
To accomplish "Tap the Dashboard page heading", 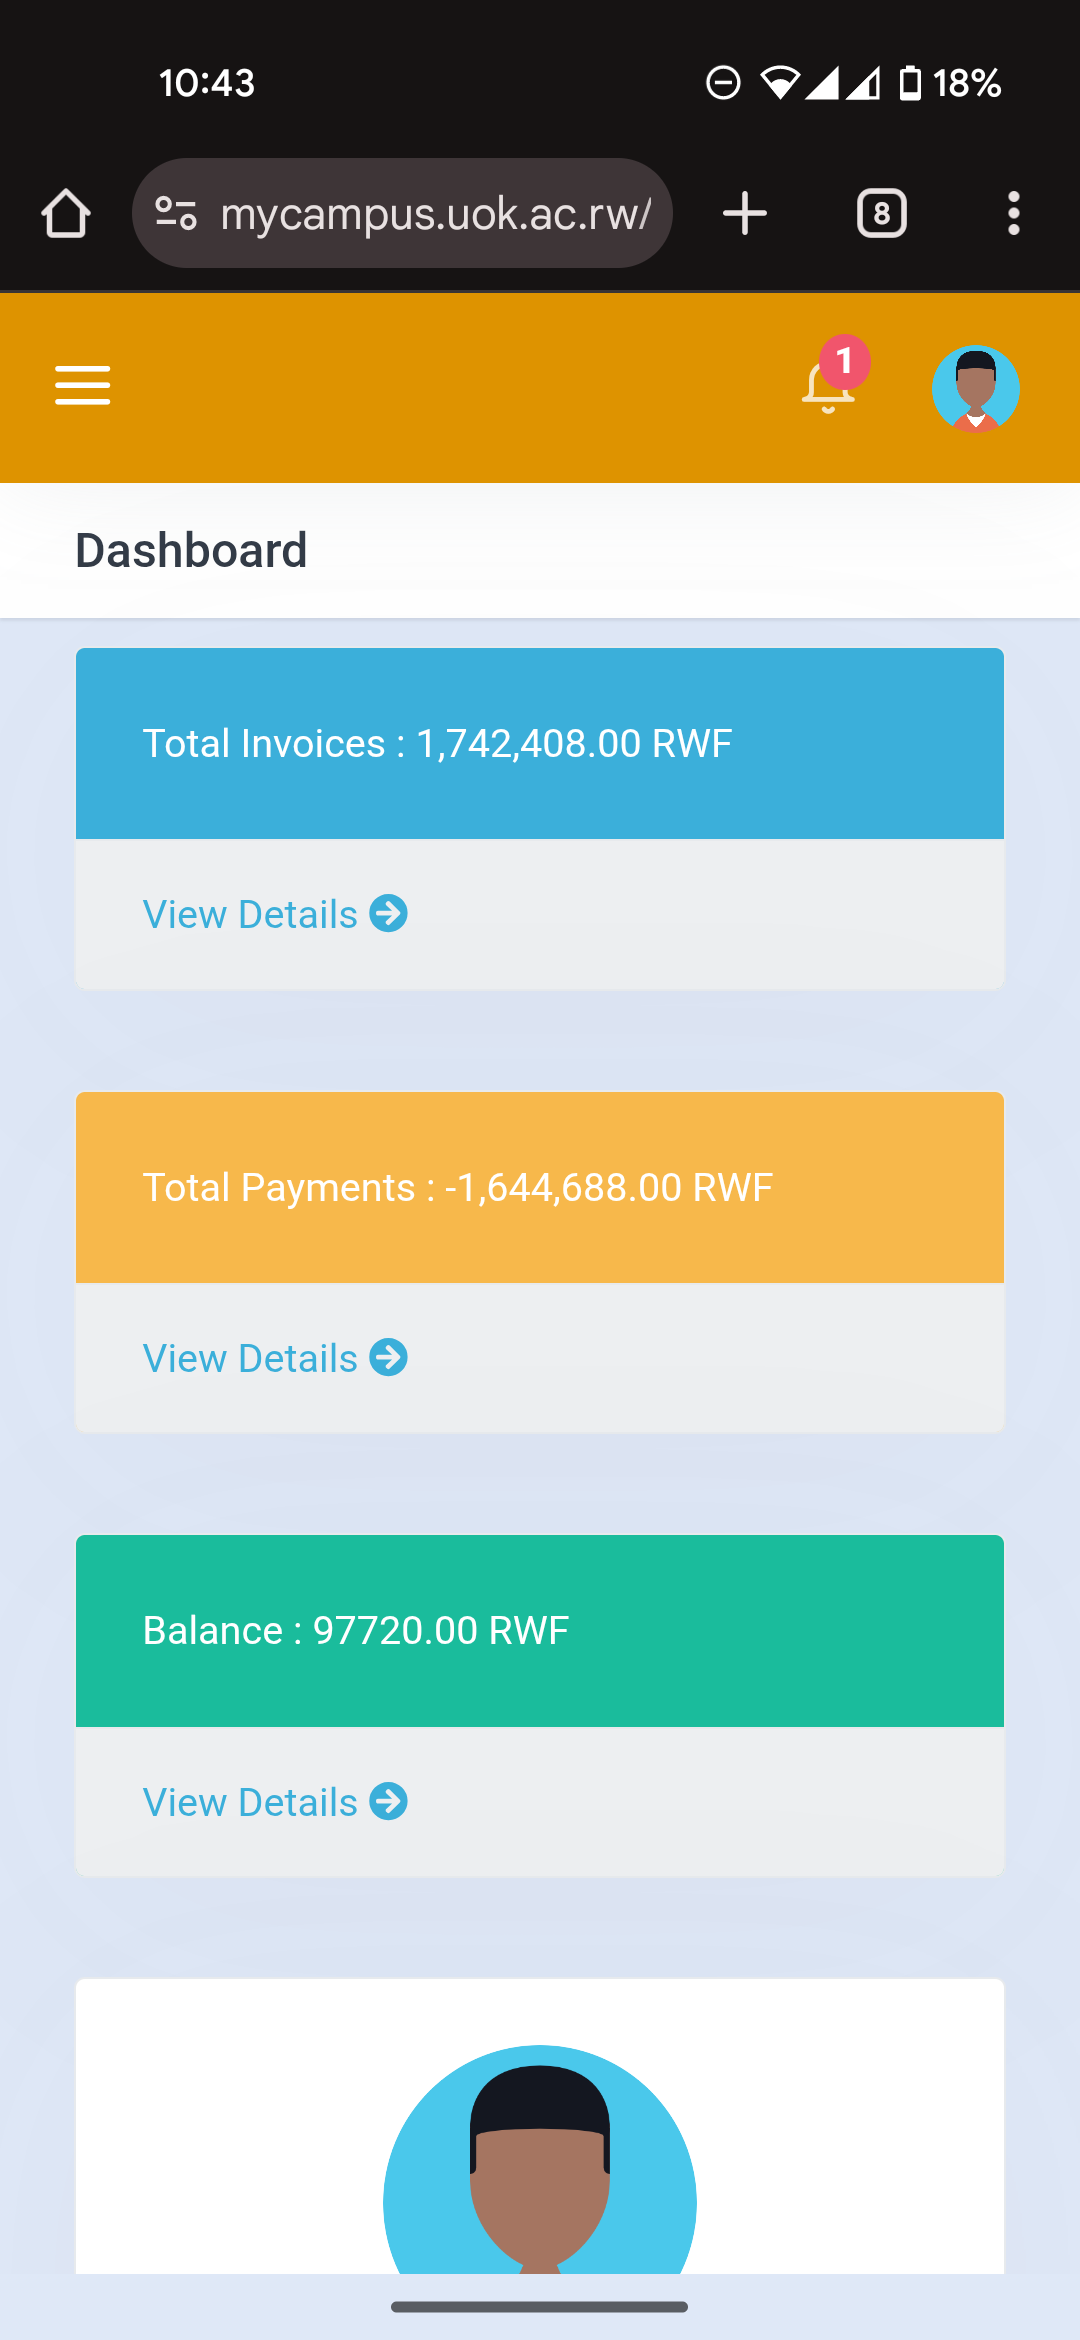I will click(x=191, y=550).
